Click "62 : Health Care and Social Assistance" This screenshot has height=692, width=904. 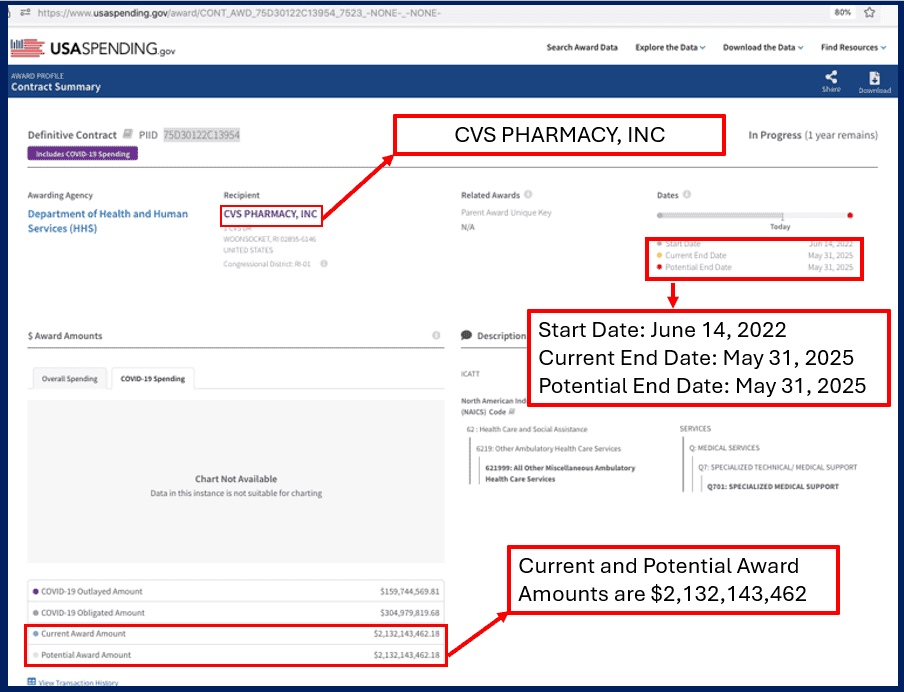tap(527, 429)
